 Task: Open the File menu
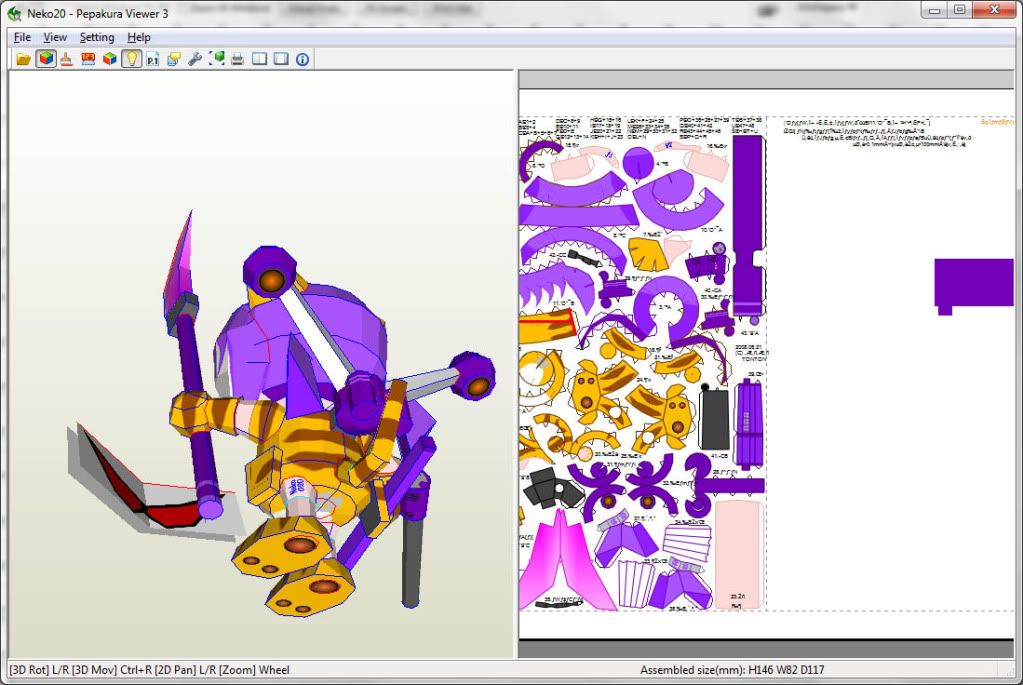(x=23, y=37)
